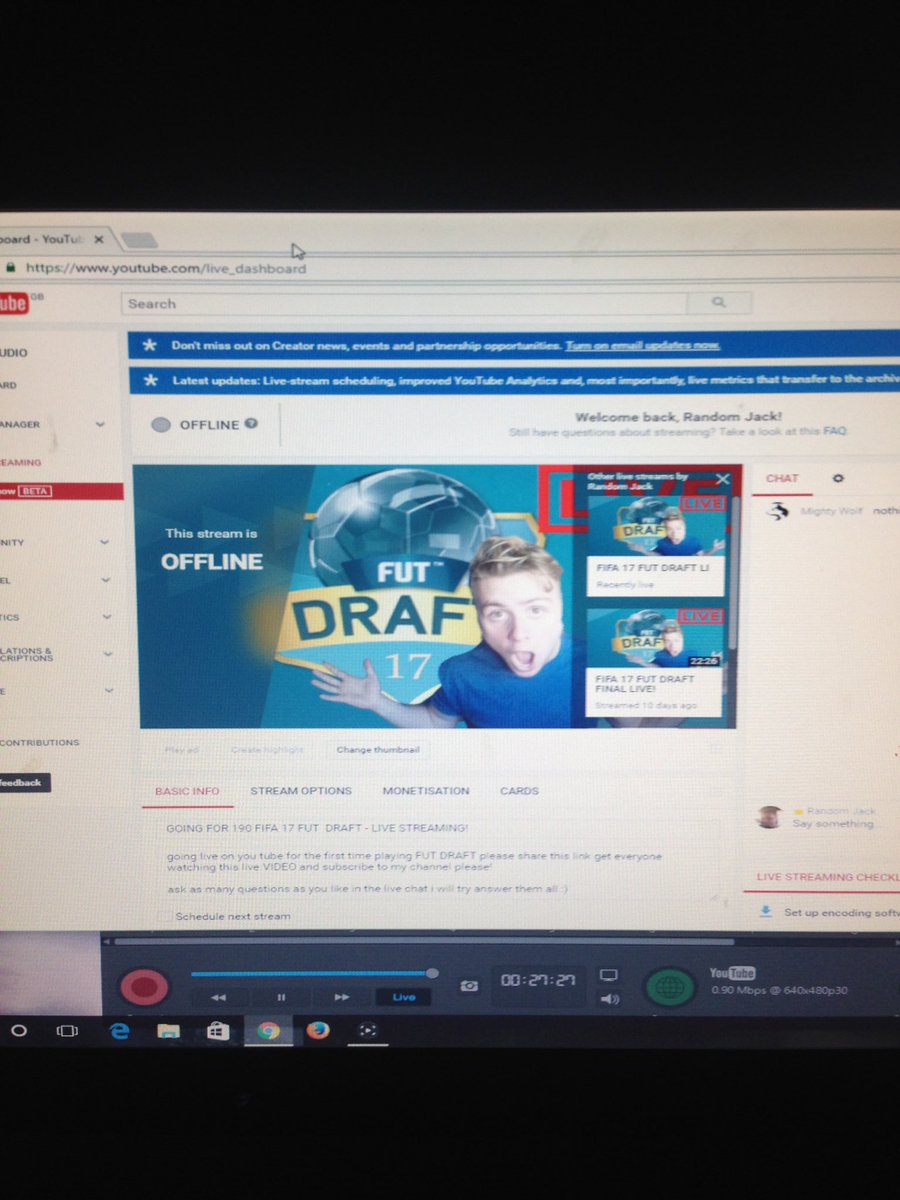Select Stream now BETA sidebar item

tap(60, 491)
